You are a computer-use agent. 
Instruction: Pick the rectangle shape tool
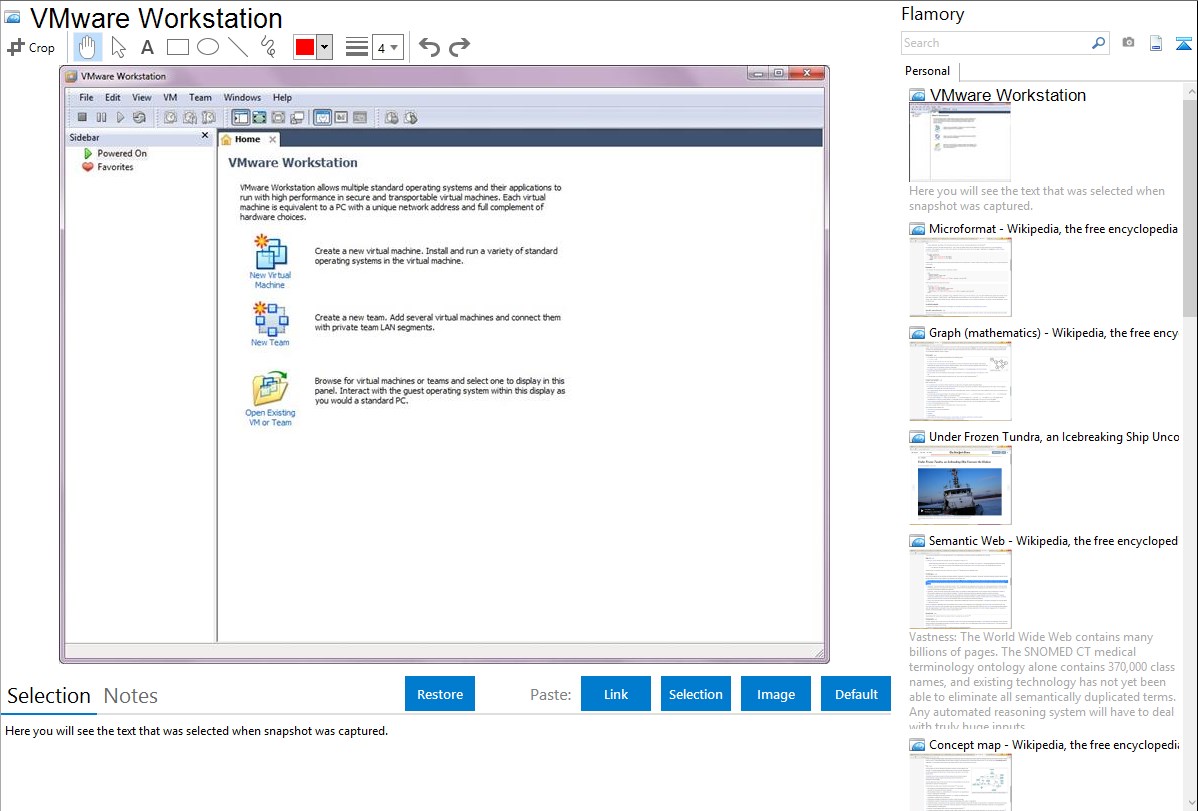[177, 47]
